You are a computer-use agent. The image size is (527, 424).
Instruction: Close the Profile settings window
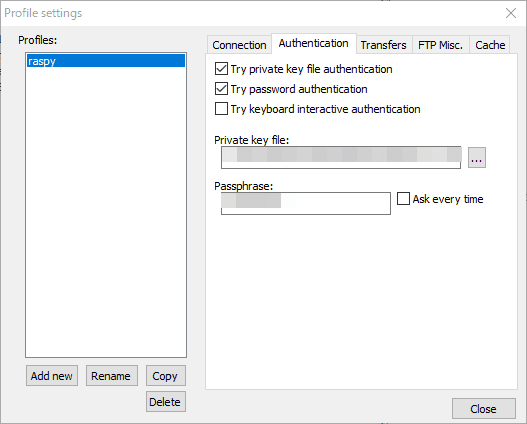click(x=511, y=13)
